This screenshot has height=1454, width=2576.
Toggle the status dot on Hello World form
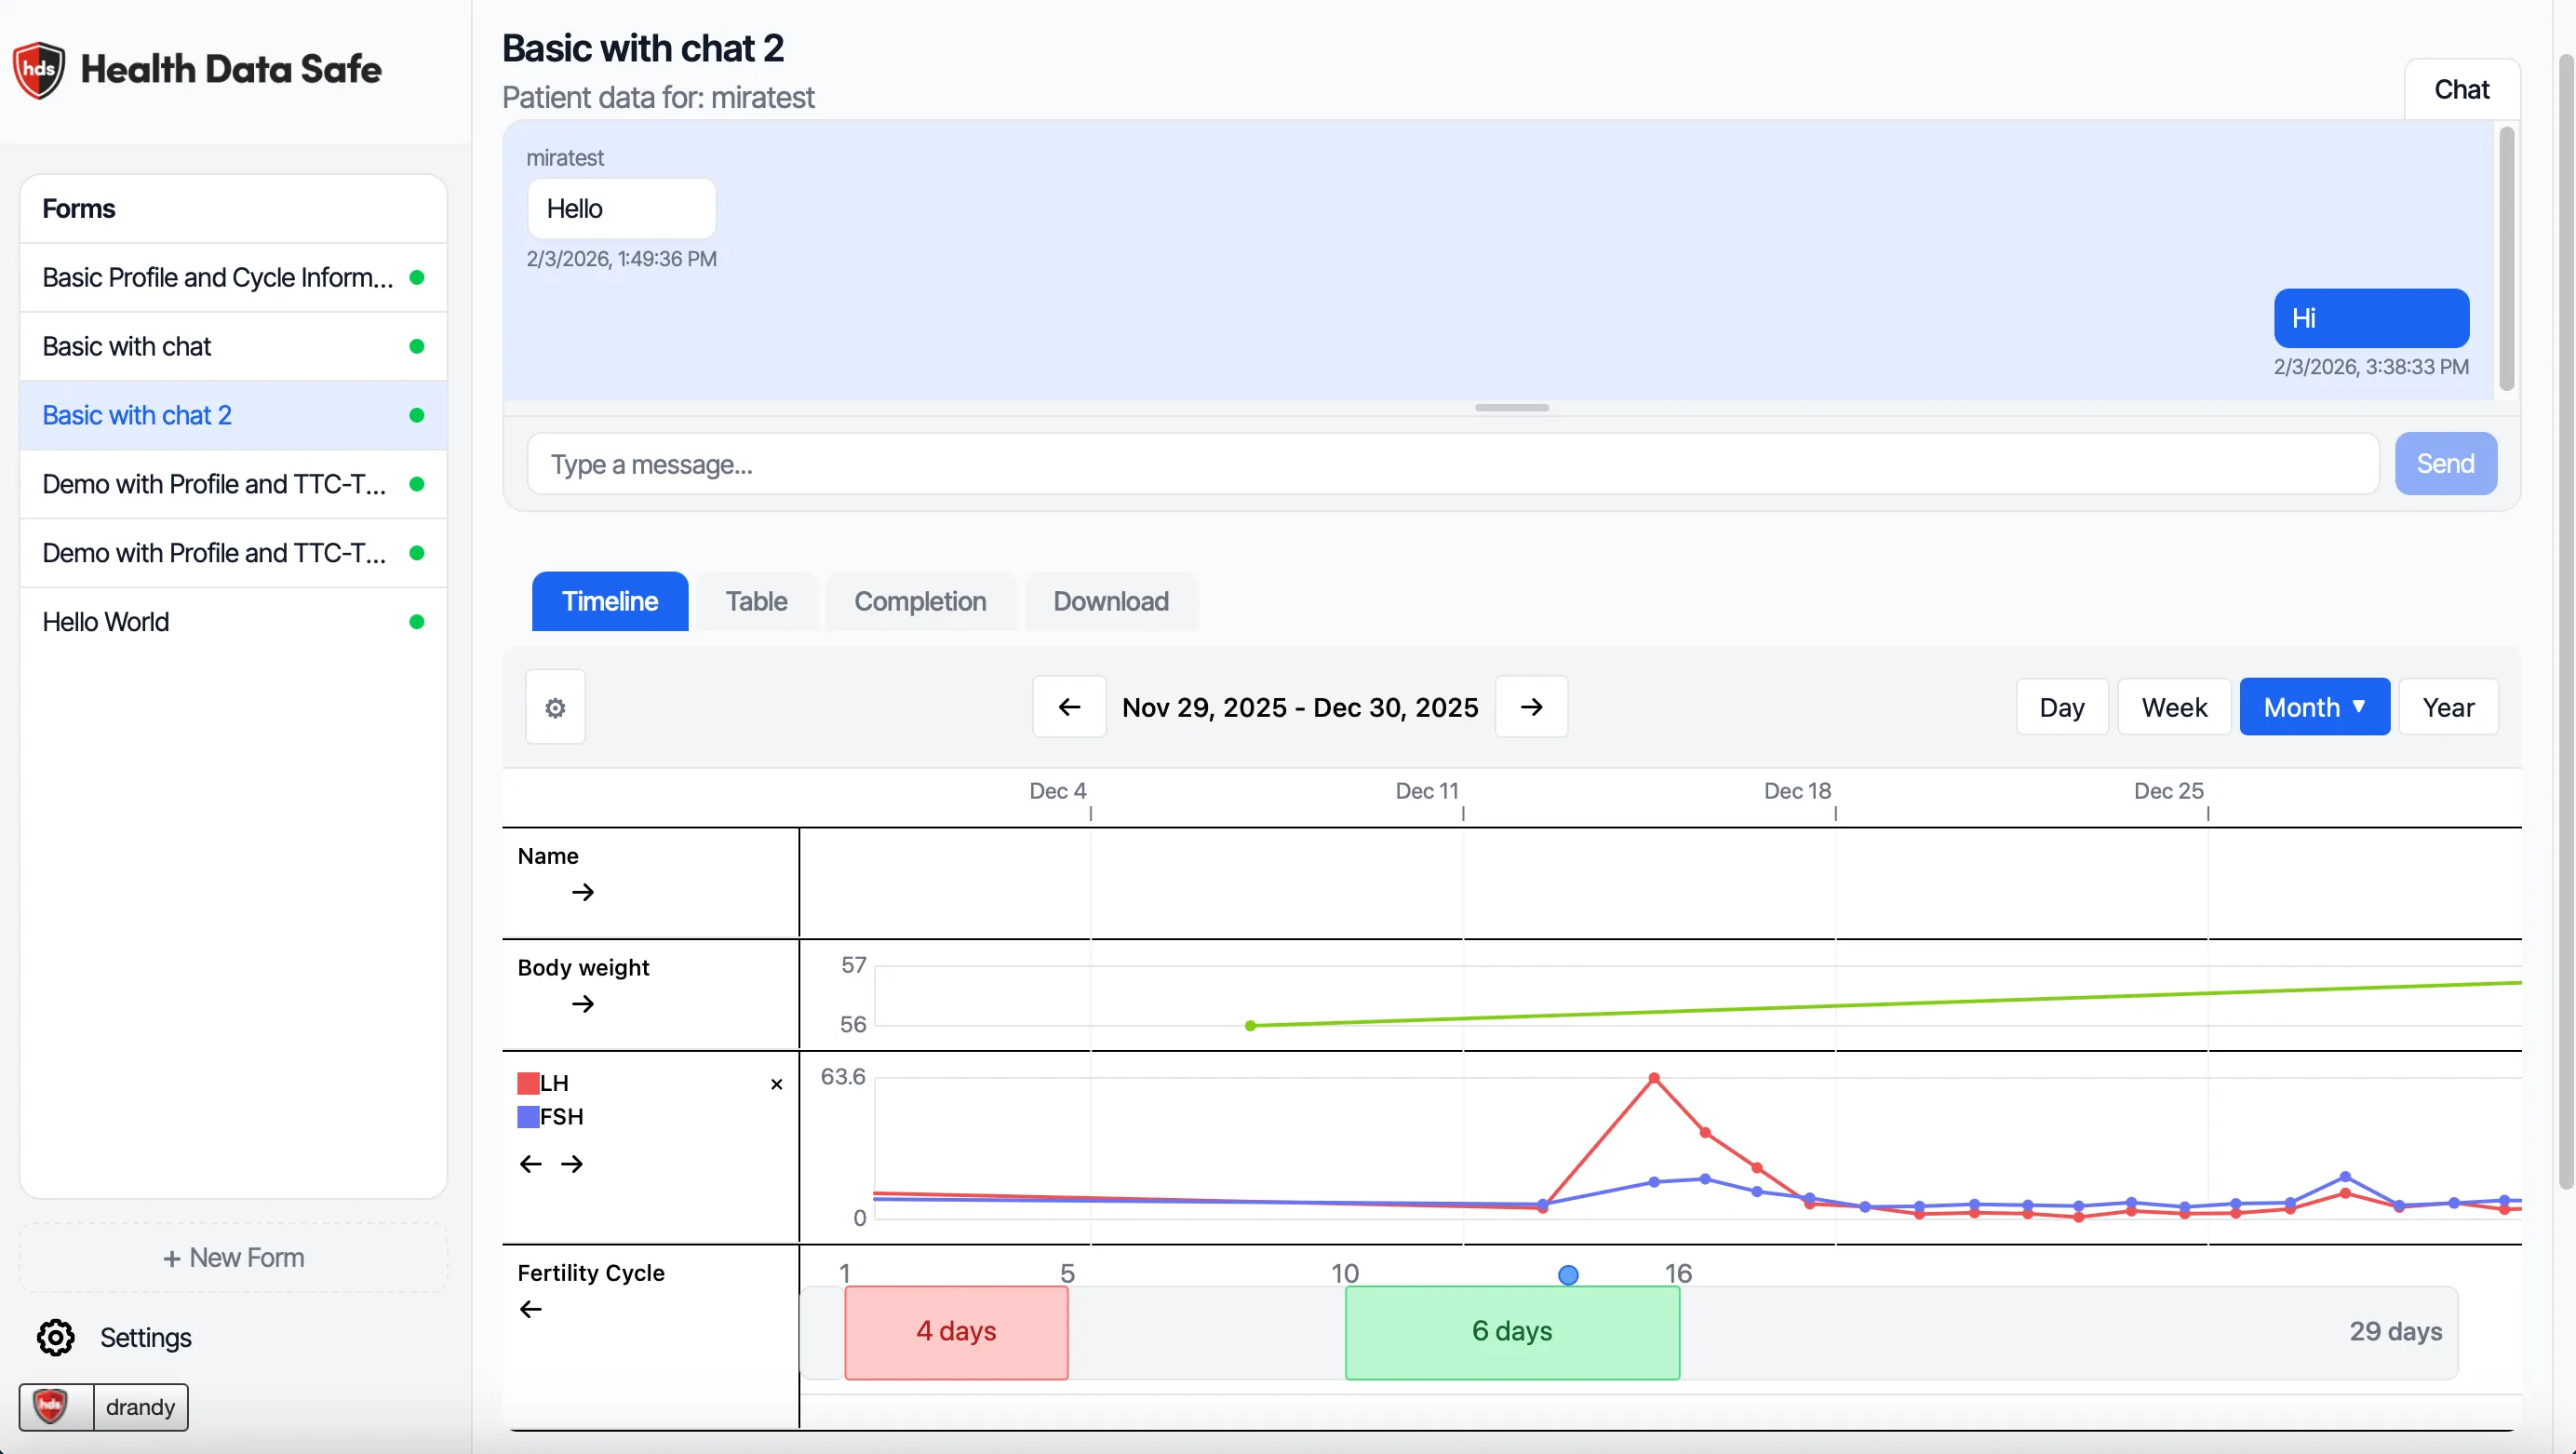tap(417, 621)
